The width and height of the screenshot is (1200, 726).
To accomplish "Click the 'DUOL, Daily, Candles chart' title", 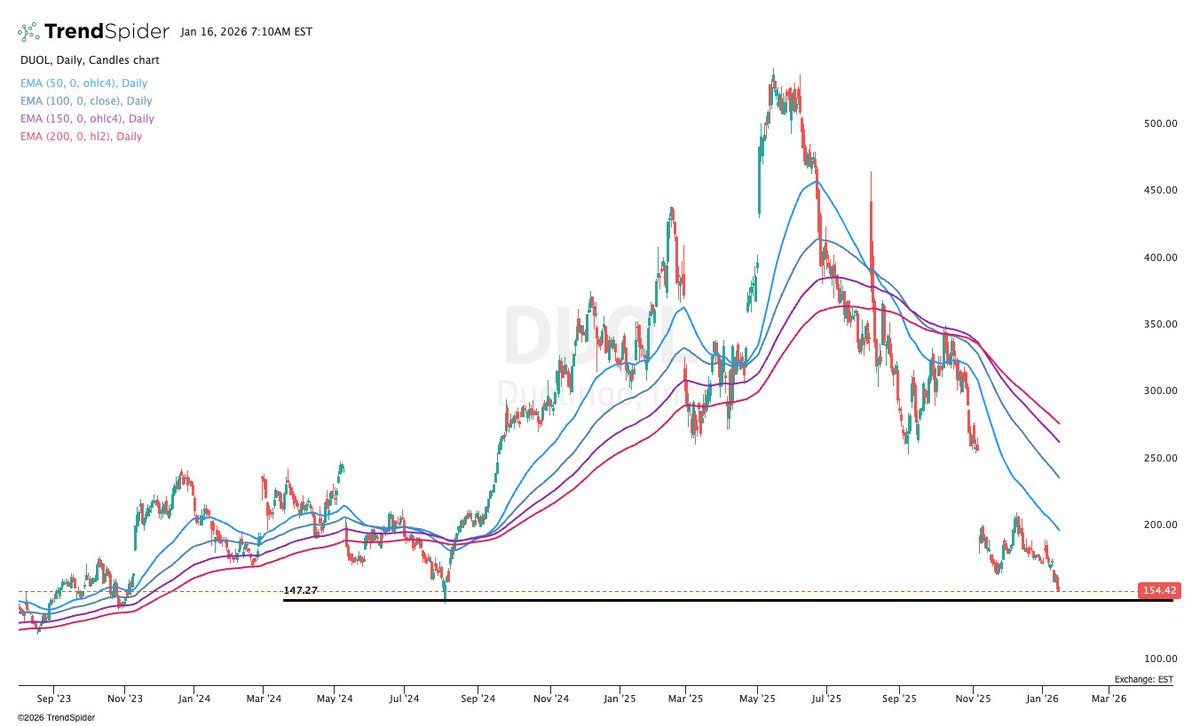I will [90, 60].
